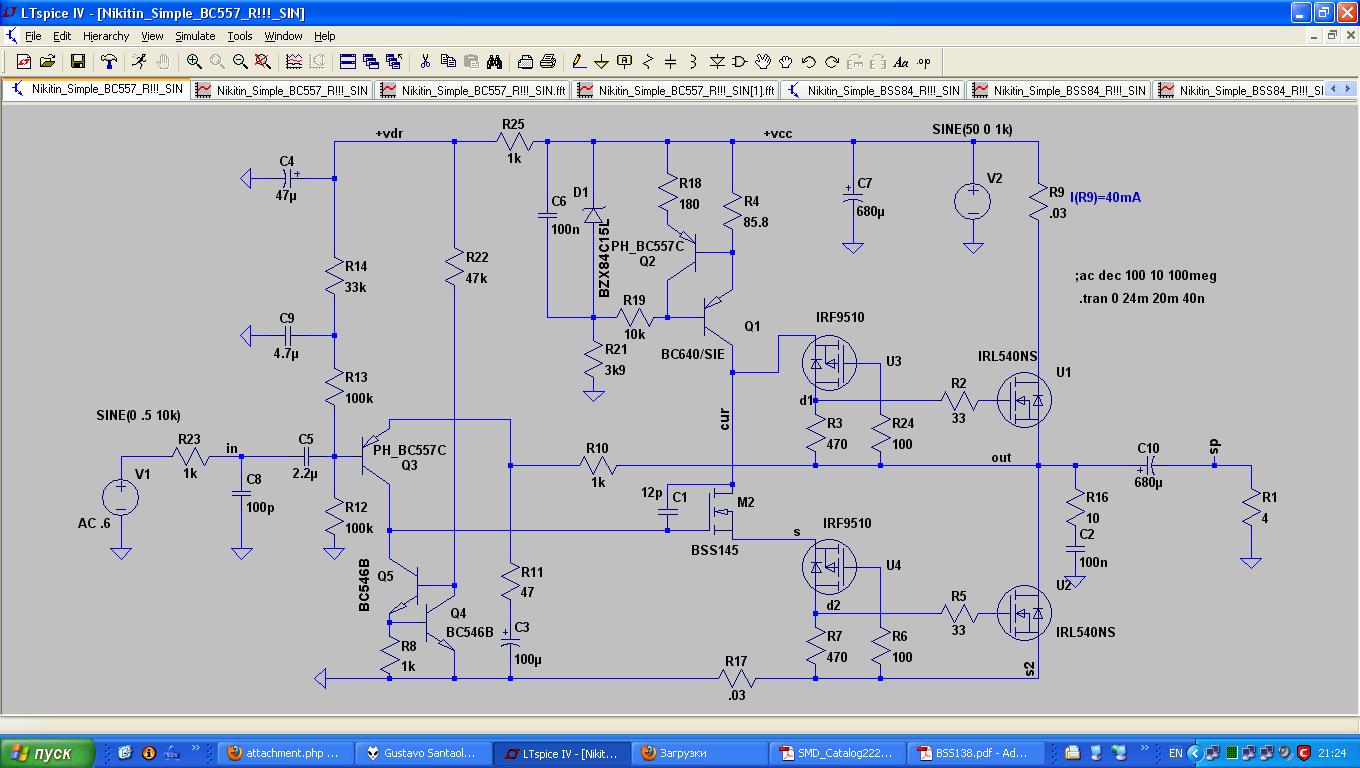This screenshot has height=768, width=1360.
Task: Open a file with the folder icon
Action: click(x=47, y=62)
